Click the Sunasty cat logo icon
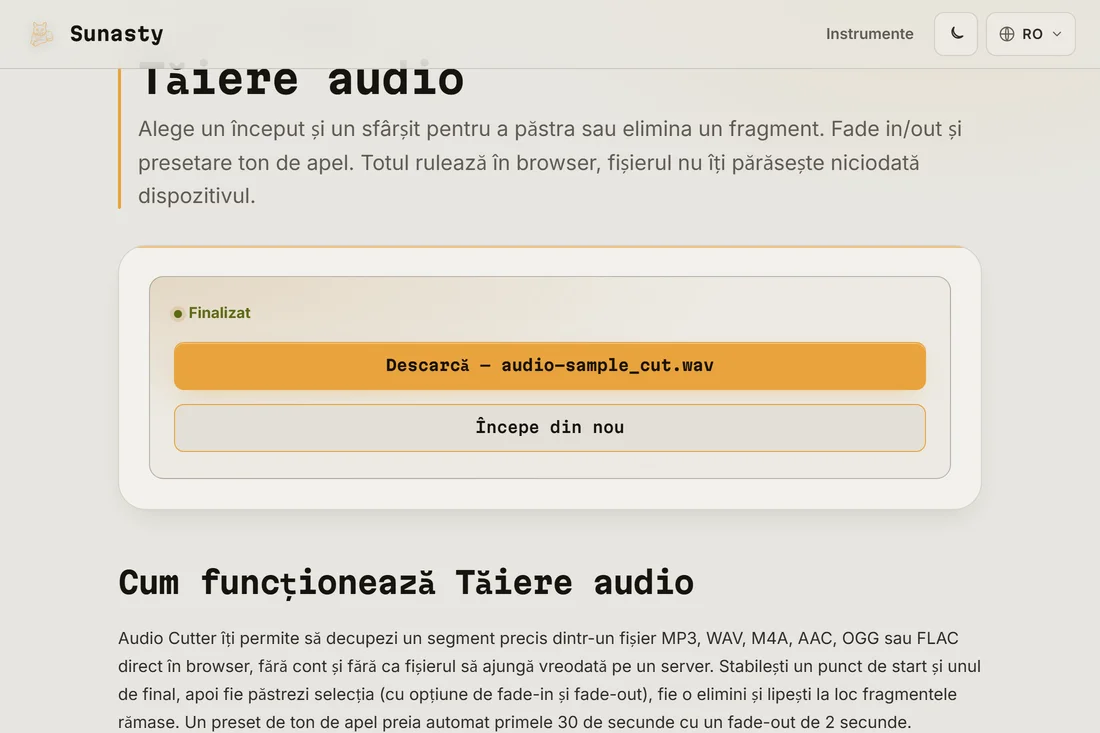Viewport: 1100px width, 733px height. (41, 34)
